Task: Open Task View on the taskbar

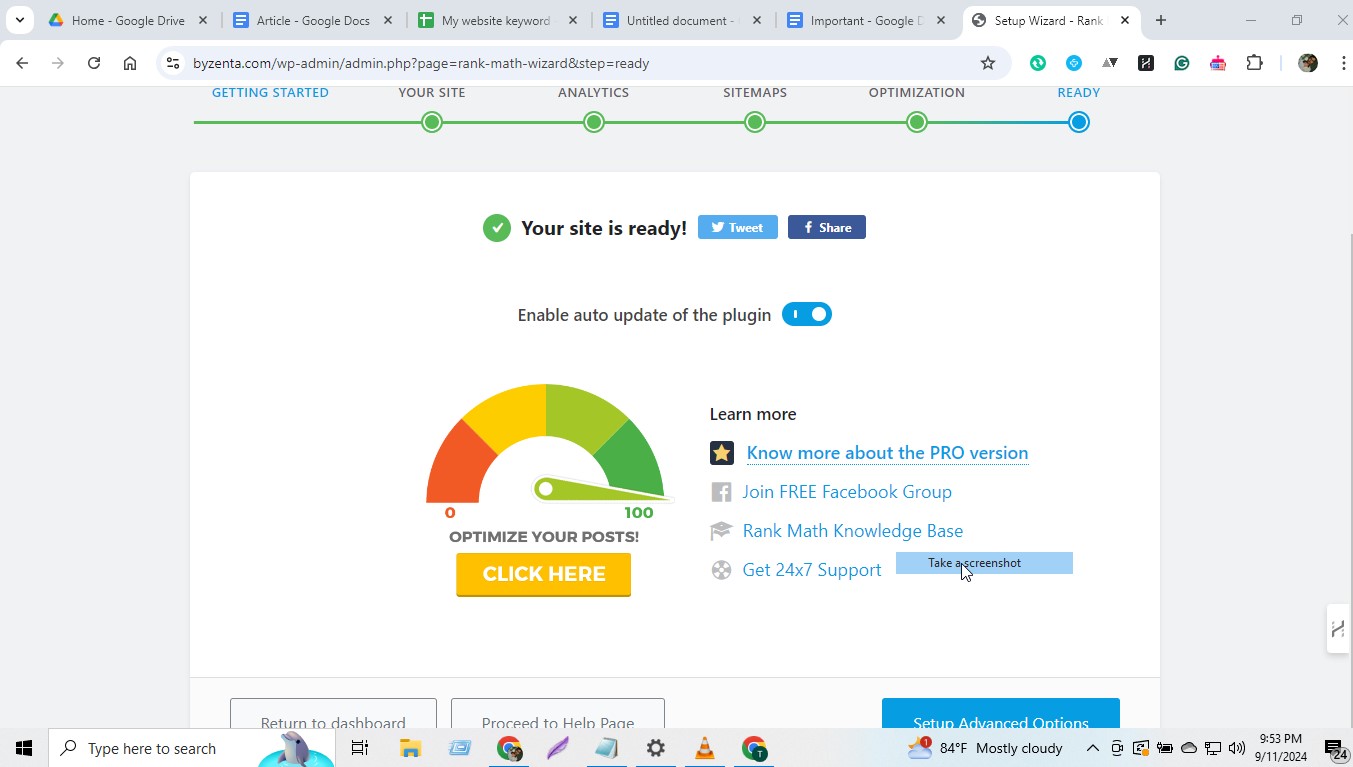Action: click(x=360, y=748)
